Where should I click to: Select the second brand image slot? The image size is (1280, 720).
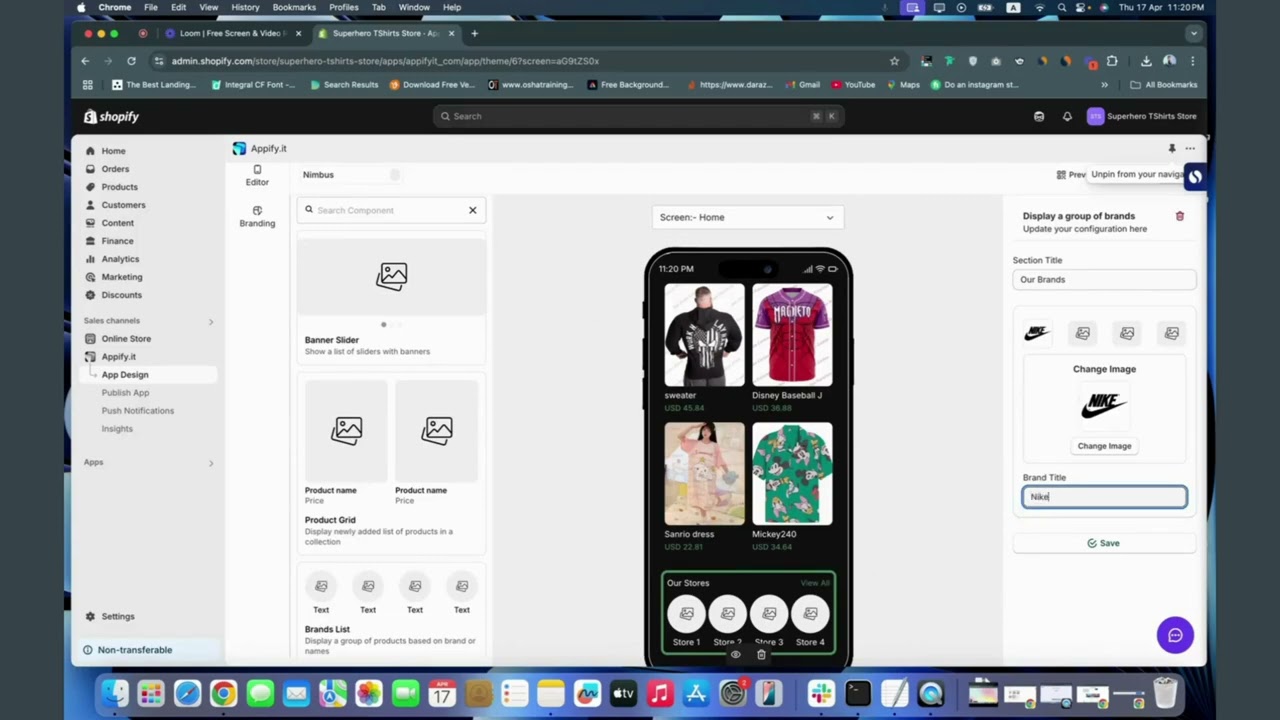point(1083,333)
